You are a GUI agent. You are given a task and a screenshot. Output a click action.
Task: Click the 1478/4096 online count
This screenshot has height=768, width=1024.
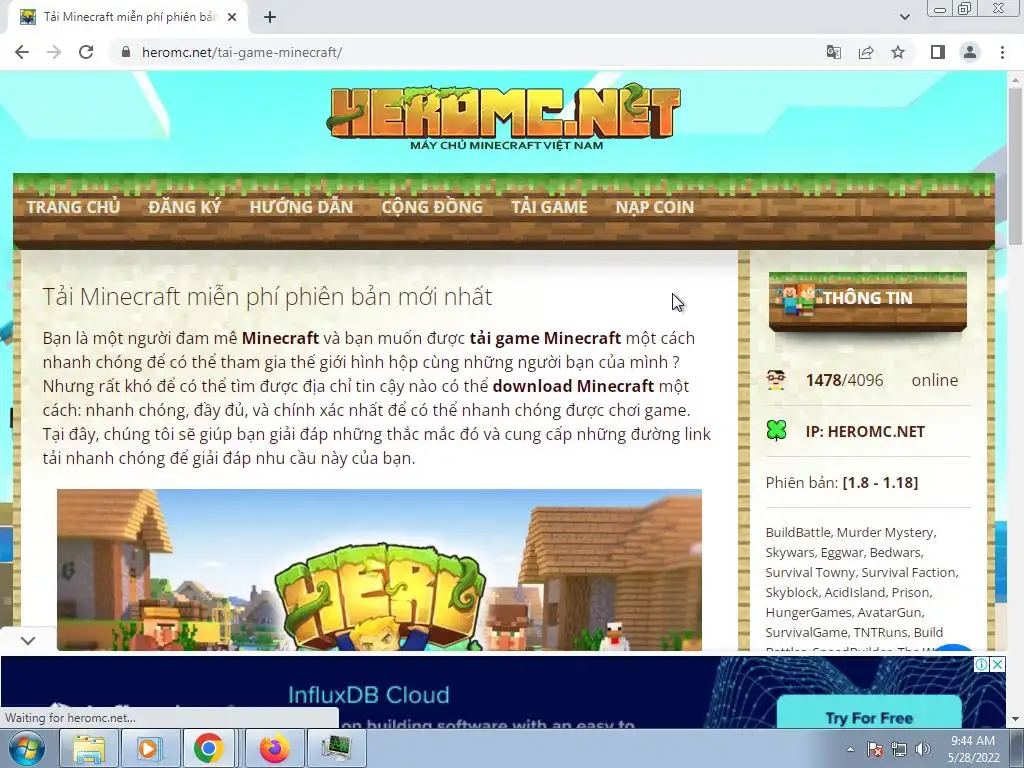pos(844,380)
